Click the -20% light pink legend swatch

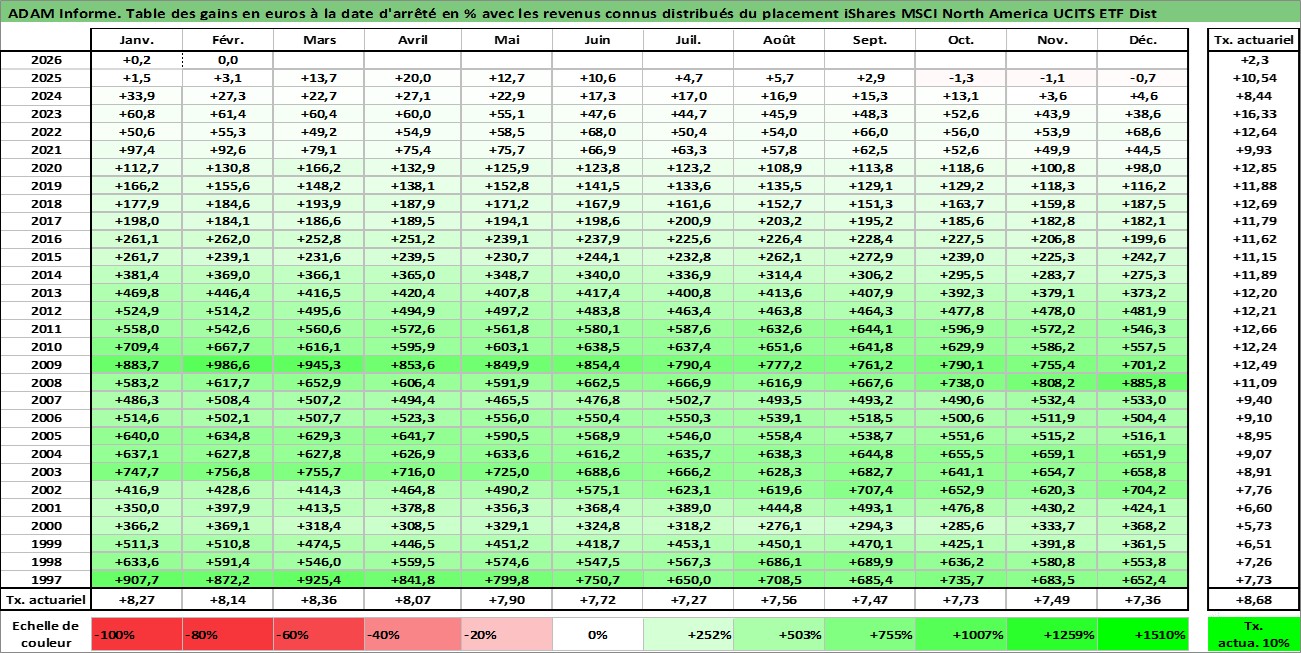tap(506, 634)
